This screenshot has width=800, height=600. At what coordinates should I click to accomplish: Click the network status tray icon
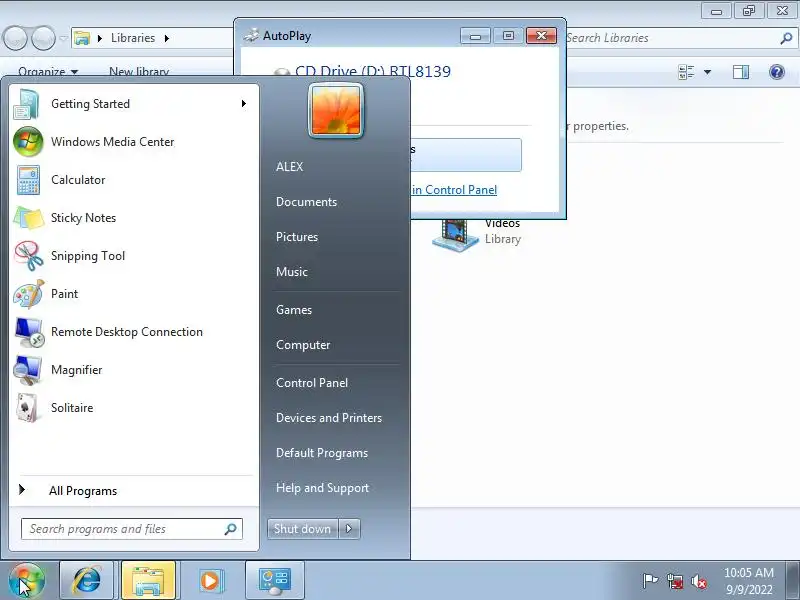(675, 581)
